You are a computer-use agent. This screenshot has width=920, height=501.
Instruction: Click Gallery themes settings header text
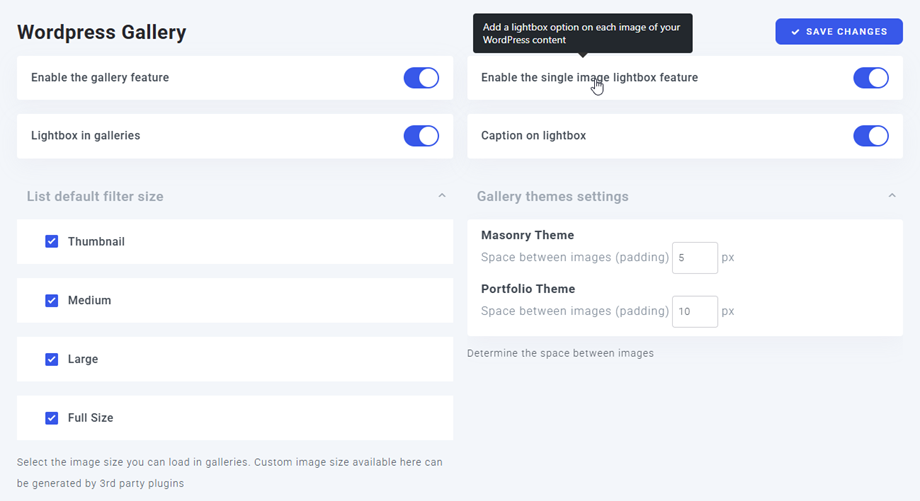pyautogui.click(x=552, y=197)
